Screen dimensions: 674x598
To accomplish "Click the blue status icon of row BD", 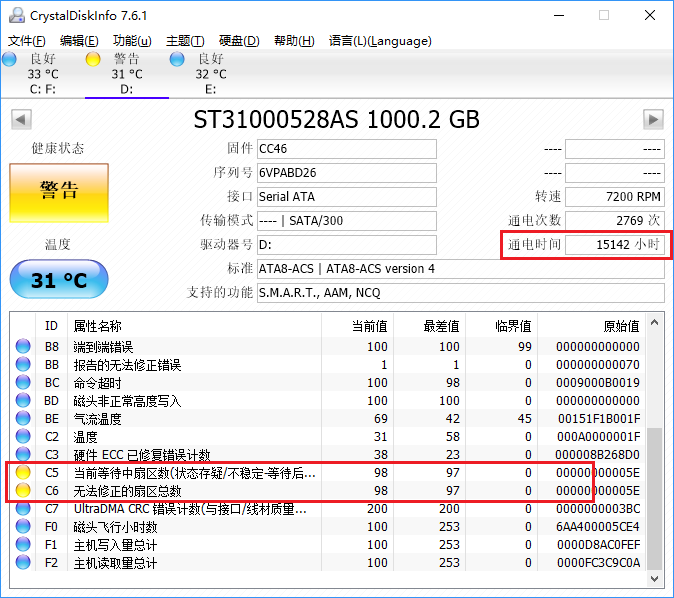I will point(23,400).
